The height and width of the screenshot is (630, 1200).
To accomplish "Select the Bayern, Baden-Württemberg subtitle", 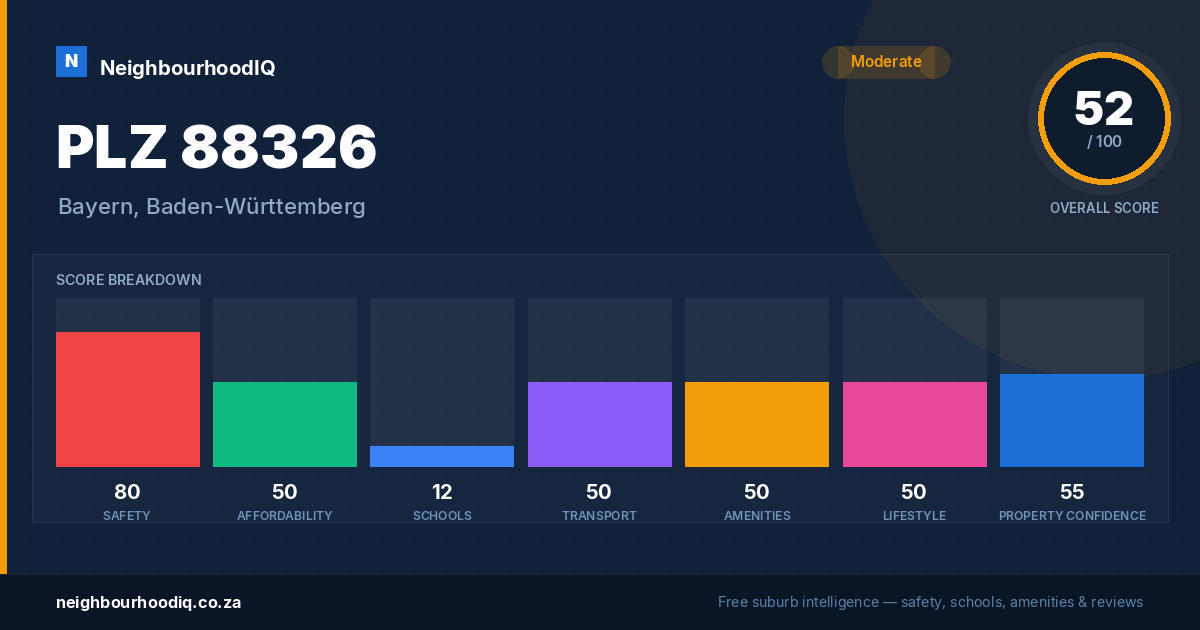I will click(212, 207).
